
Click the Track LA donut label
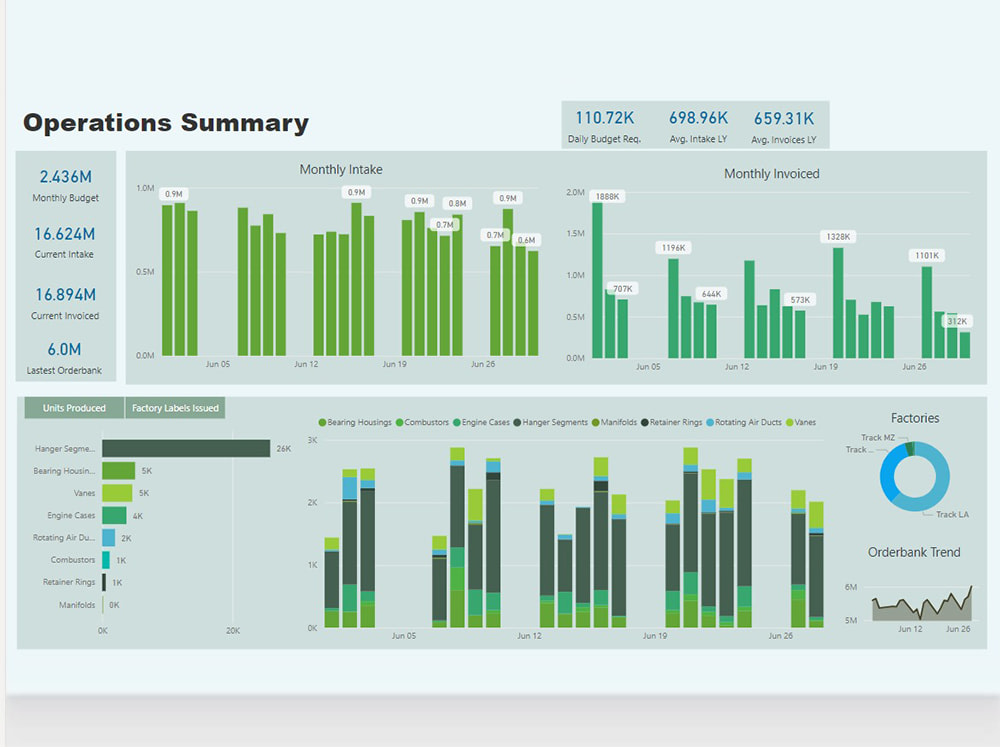tap(952, 515)
